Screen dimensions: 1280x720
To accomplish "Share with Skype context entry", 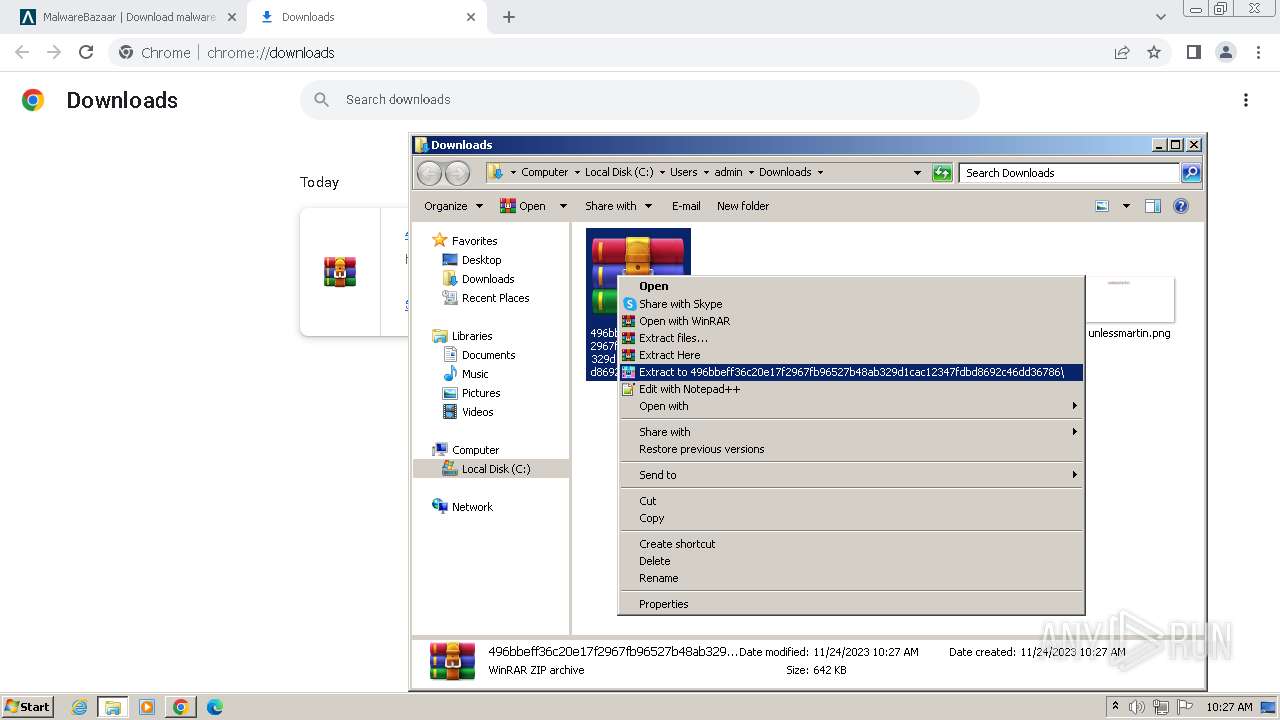I will pyautogui.click(x=680, y=304).
